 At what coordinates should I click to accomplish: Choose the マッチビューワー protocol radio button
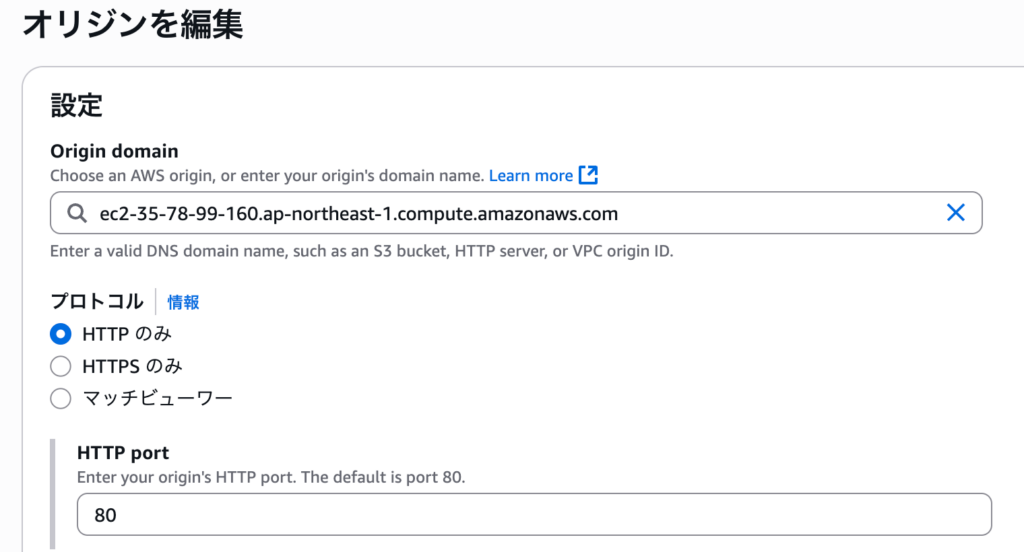pyautogui.click(x=61, y=398)
